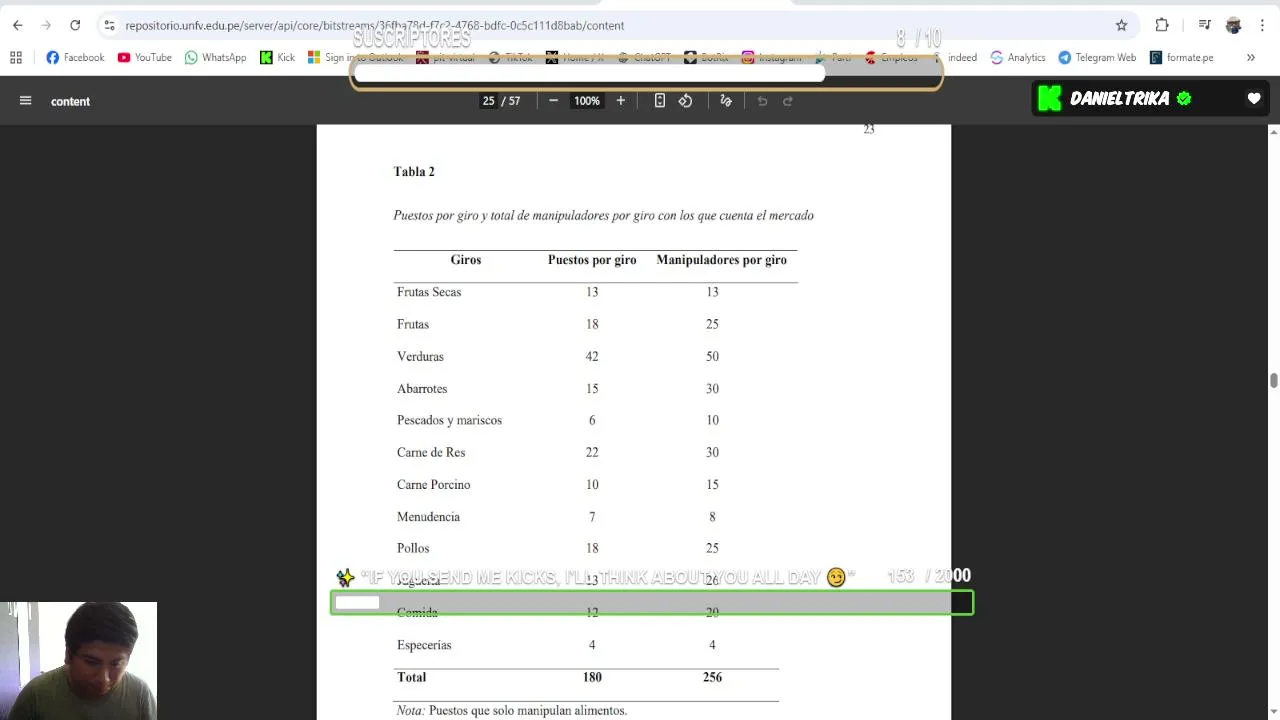1280x720 pixels.
Task: Click the webcam overlay thumbnail
Action: pos(78,660)
